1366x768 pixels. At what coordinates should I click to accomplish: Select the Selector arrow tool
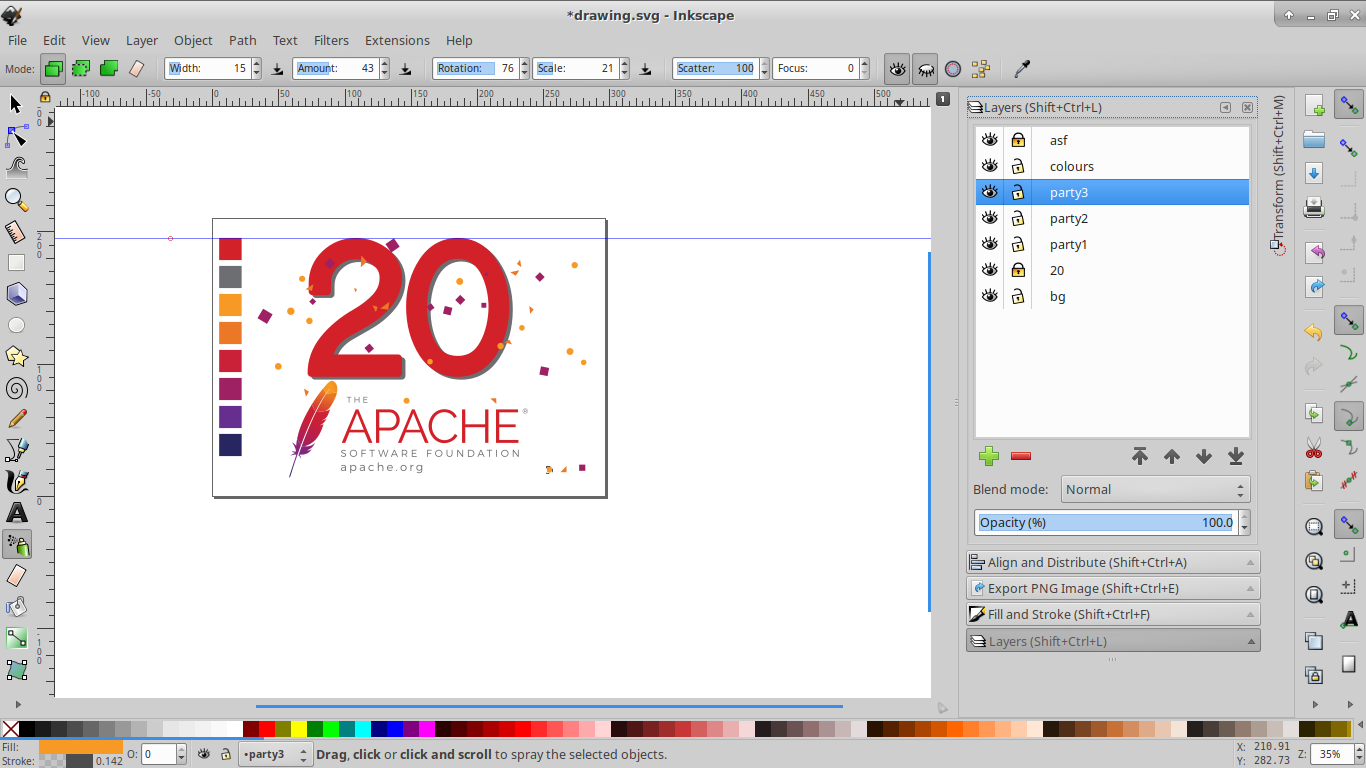[x=16, y=104]
